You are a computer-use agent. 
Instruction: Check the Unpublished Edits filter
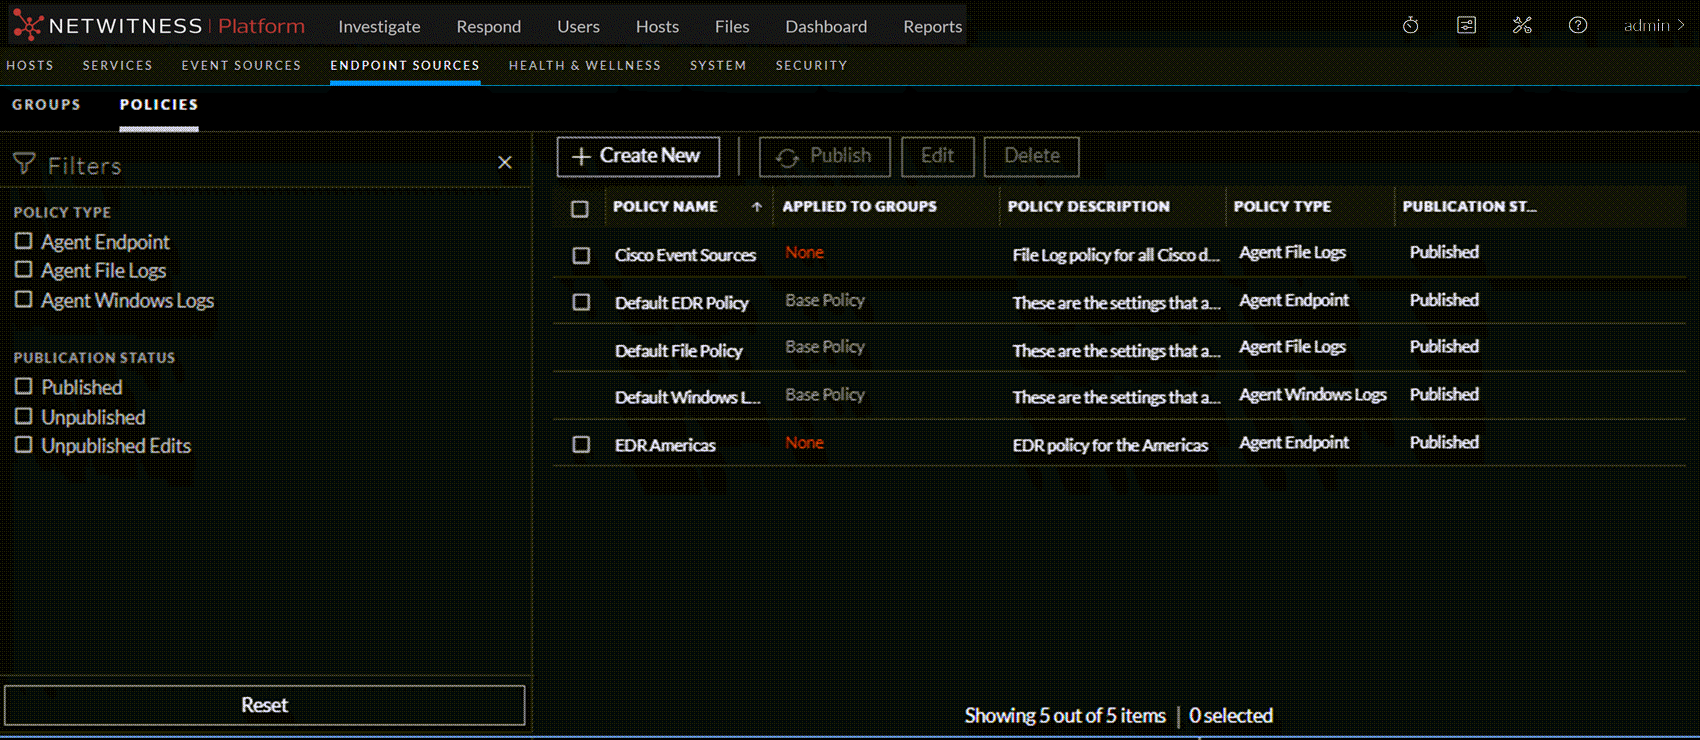(x=23, y=445)
